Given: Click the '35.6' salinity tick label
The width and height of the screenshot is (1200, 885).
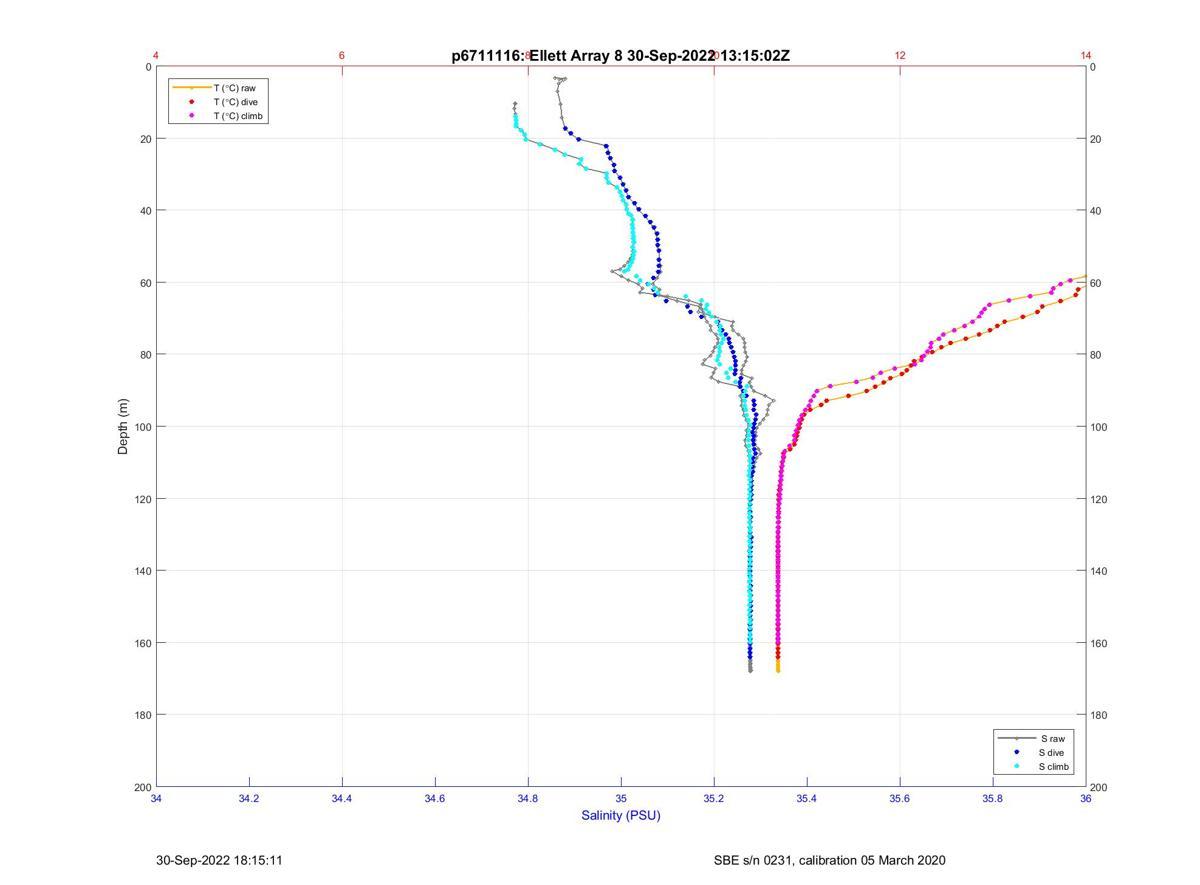Looking at the screenshot, I should click(900, 798).
